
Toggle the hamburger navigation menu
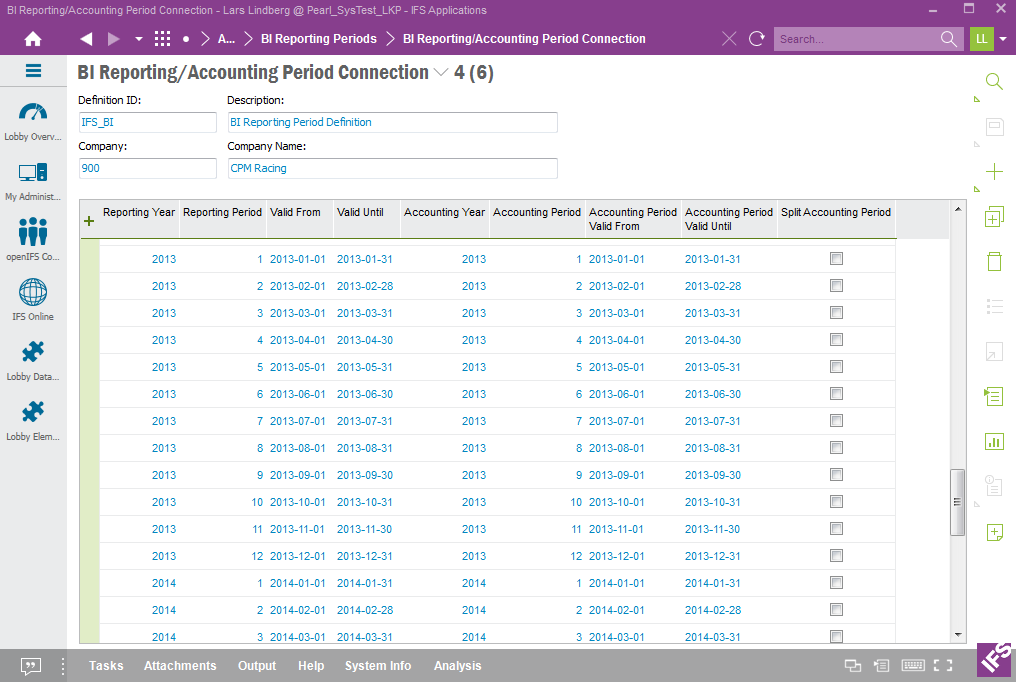click(x=33, y=71)
